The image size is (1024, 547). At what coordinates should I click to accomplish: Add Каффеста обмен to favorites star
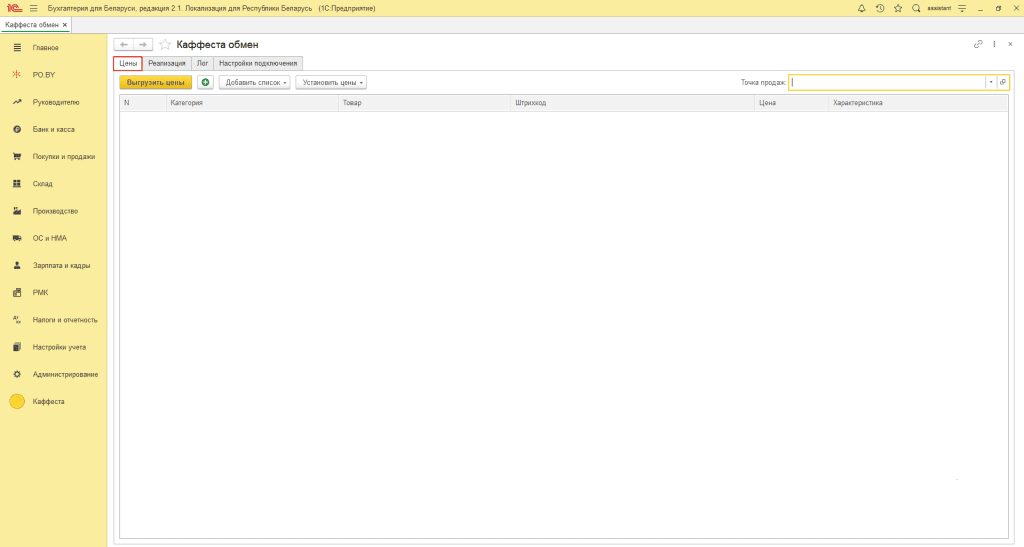click(165, 44)
